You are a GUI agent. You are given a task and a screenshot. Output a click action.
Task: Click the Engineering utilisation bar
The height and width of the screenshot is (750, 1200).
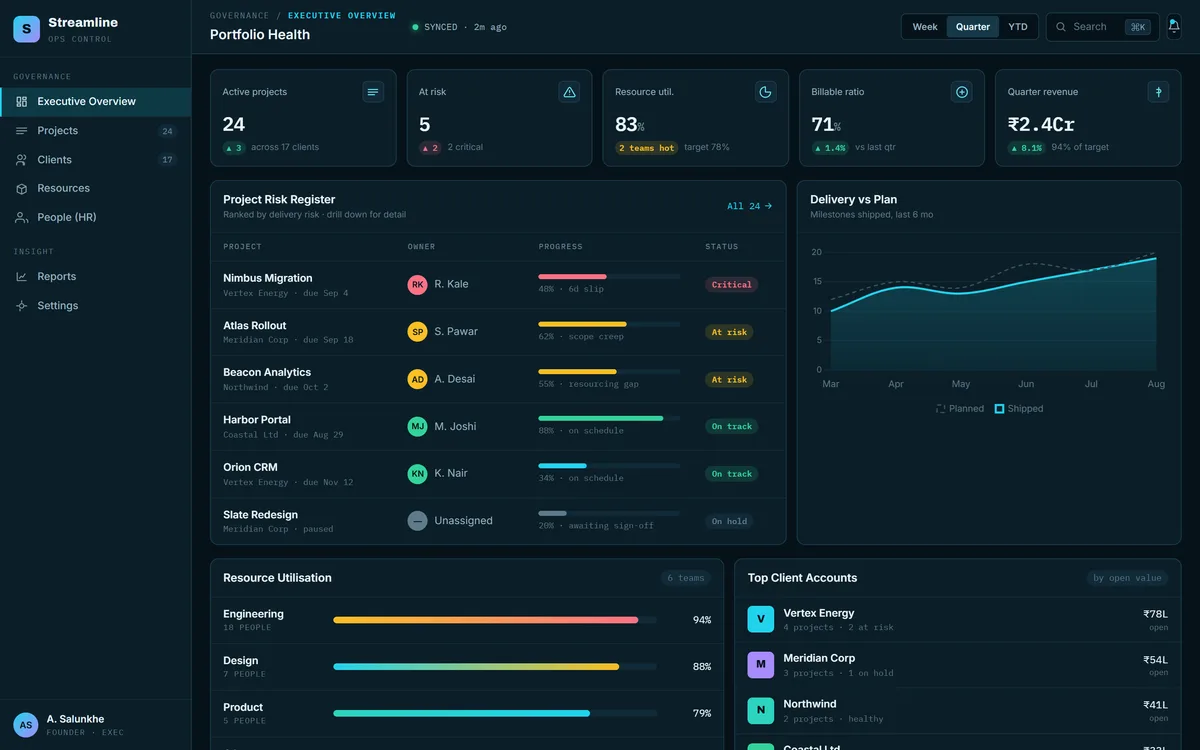click(495, 620)
